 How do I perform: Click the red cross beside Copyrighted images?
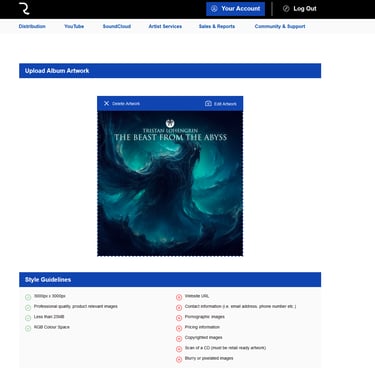click(x=179, y=339)
